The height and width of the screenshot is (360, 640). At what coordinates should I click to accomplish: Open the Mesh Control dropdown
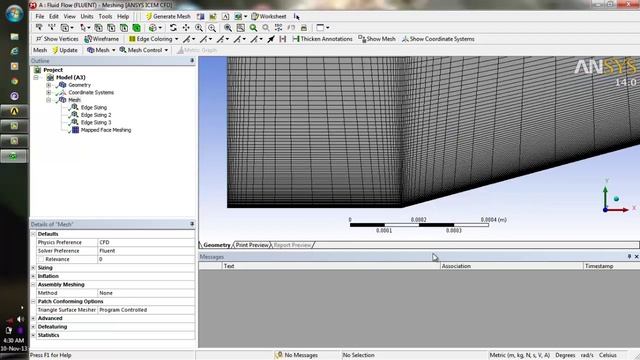[144, 50]
